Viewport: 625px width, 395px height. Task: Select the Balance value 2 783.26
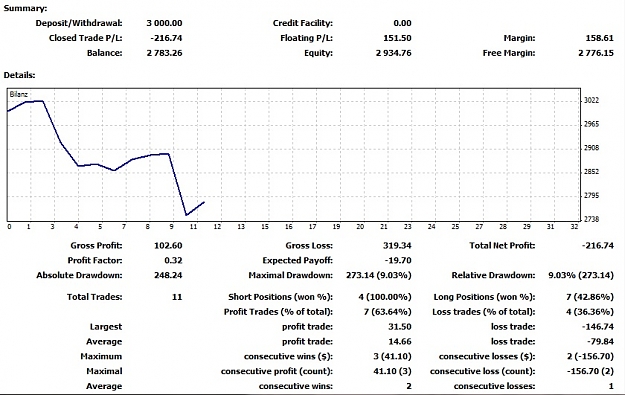pos(164,53)
